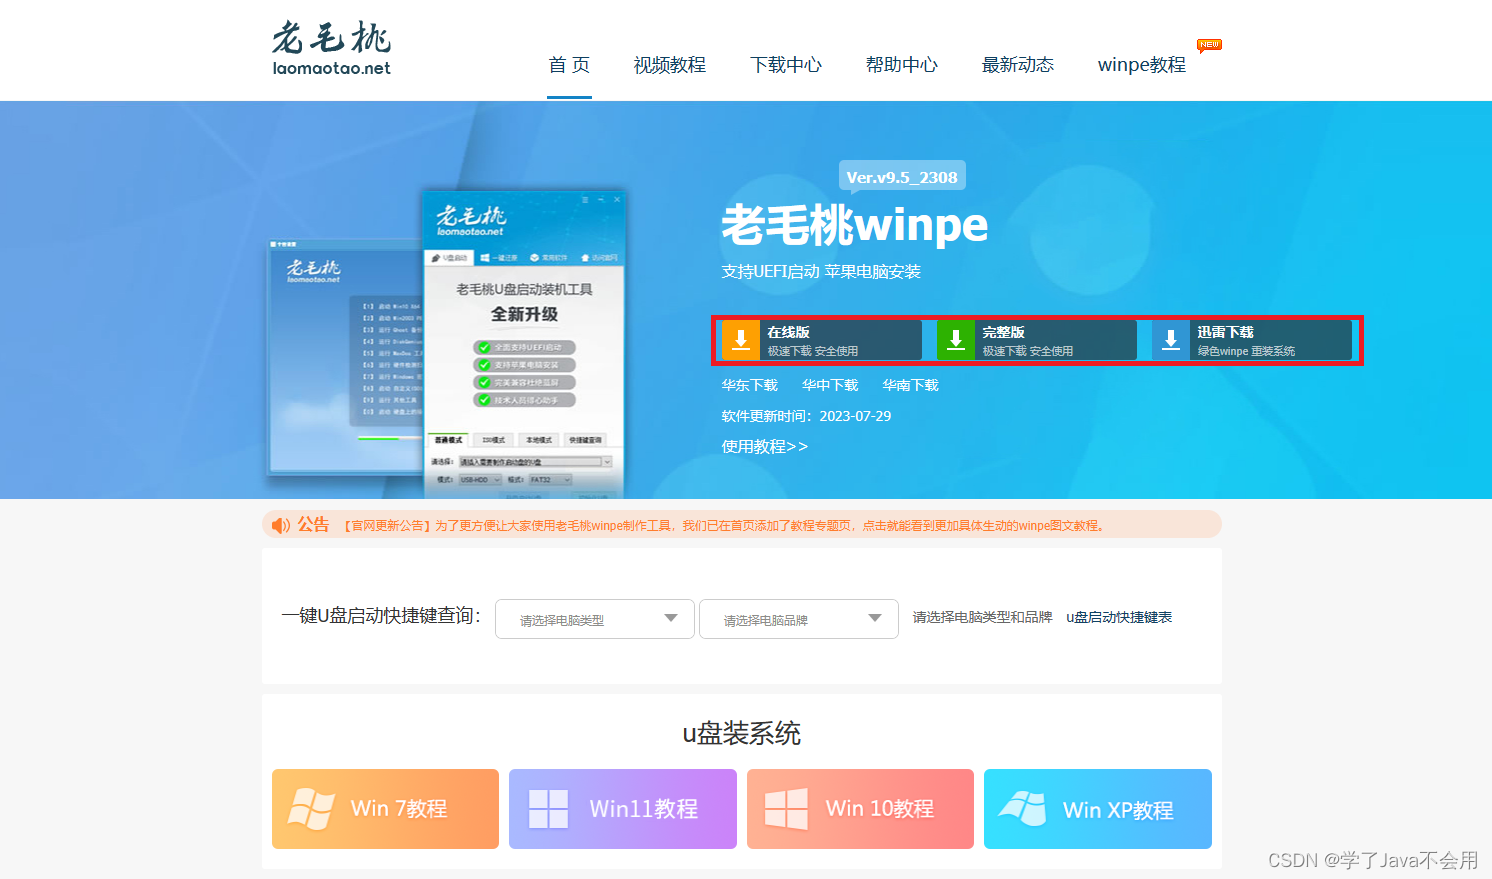Screen dimensions: 1492x879
Task: Open the 视频教程 menu item
Action: 670,65
